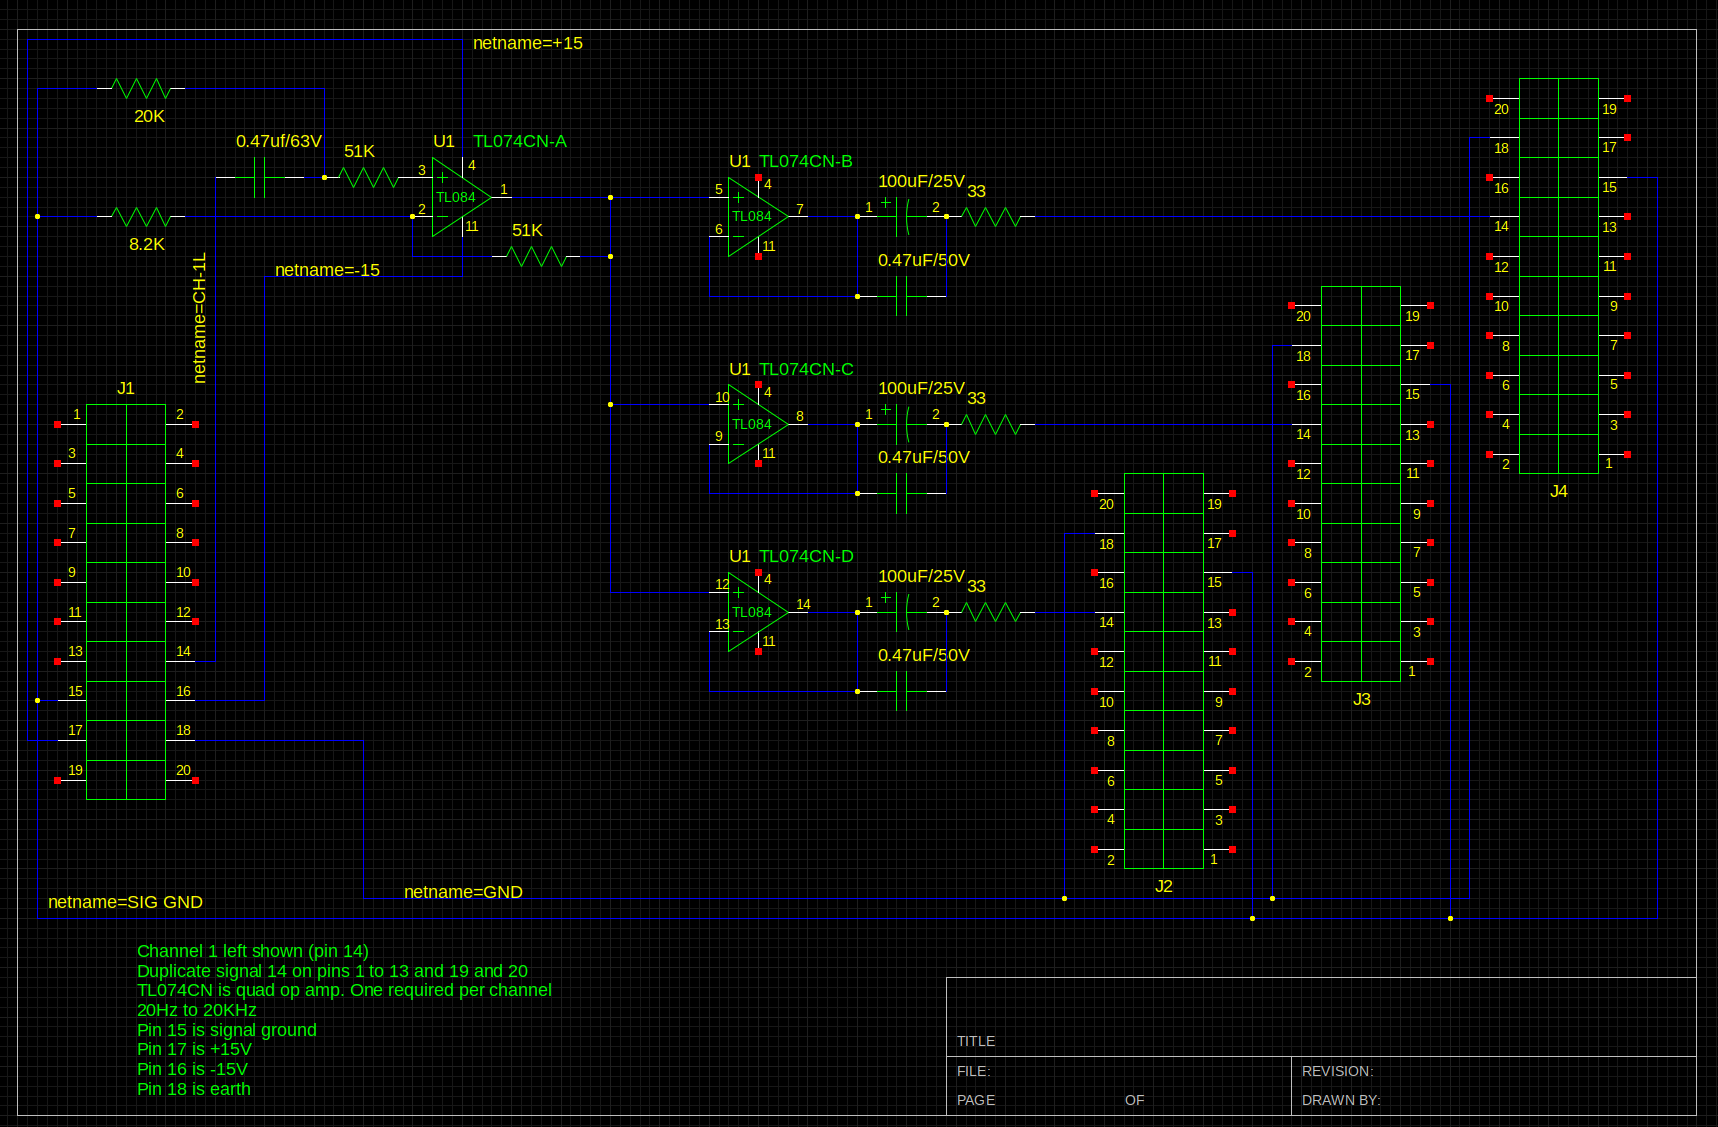Viewport: 1718px width, 1127px height.
Task: Select the 33 ohm resistor after TL074CN-D
Action: [990, 612]
